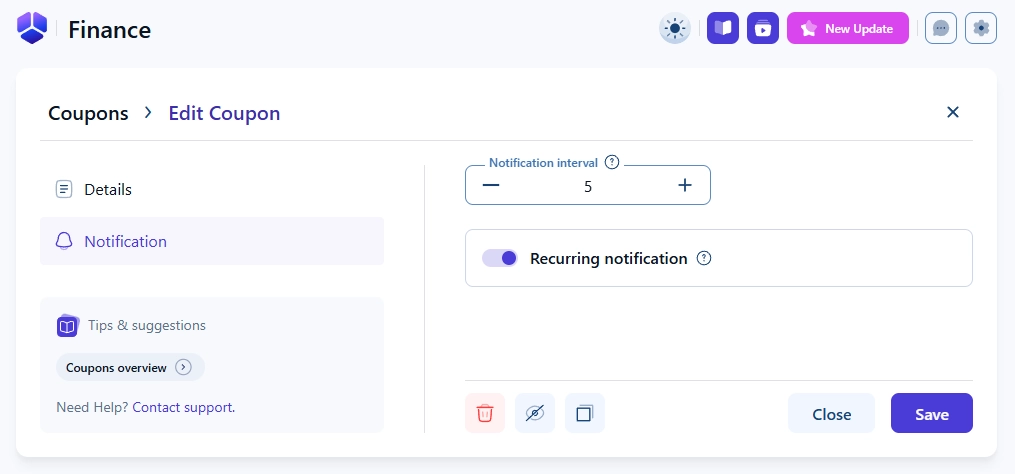
Task: Open the settings gear icon
Action: click(x=981, y=28)
